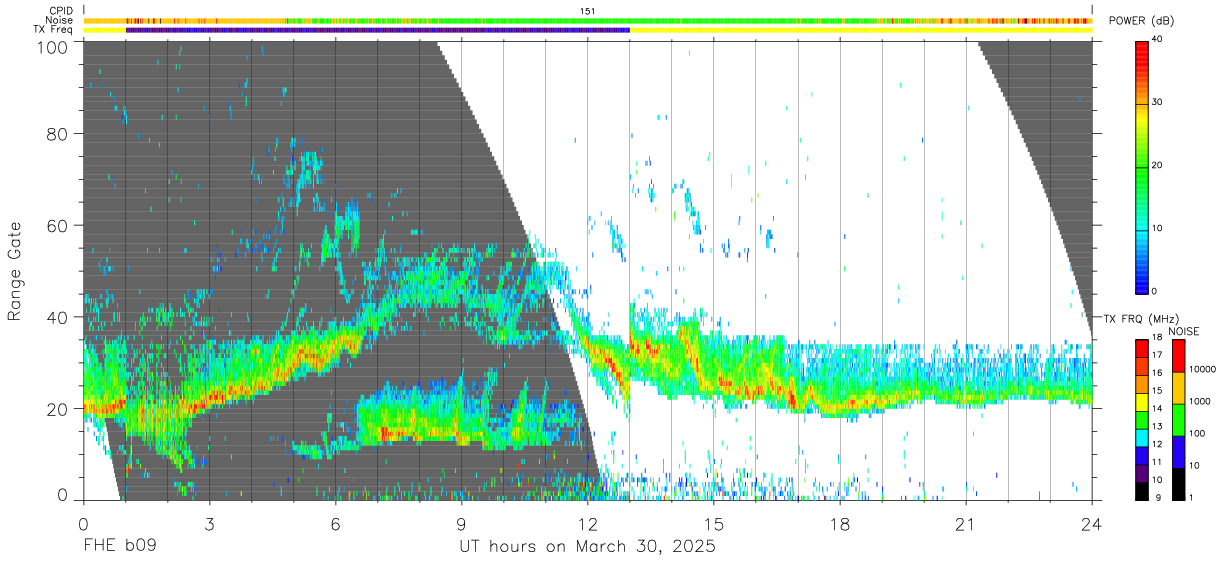Click the 'Noise' row label at top left
Screen dimensions: 1228x567
pos(61,20)
